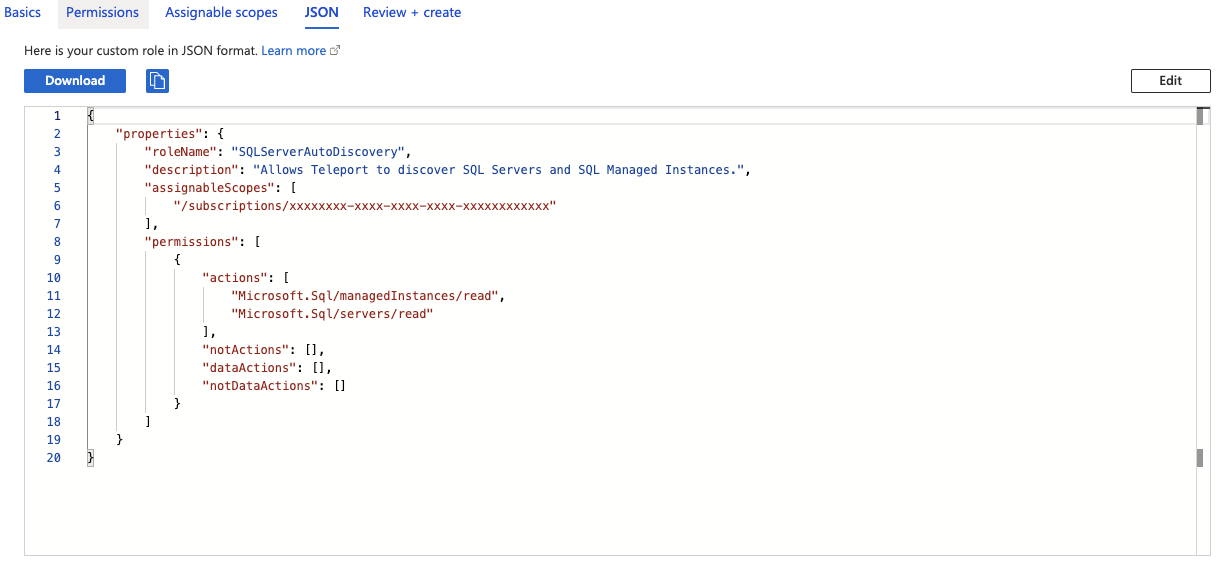Open the Review + create tab
Screen dimensions: 1216x561
tap(412, 13)
